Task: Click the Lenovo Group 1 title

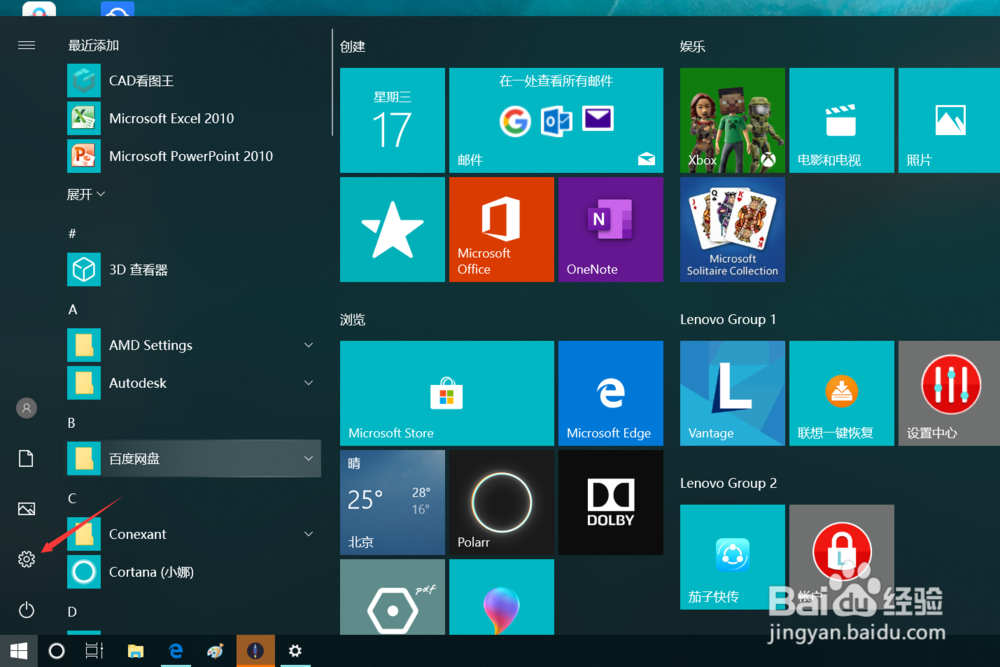Action: pyautogui.click(x=728, y=319)
